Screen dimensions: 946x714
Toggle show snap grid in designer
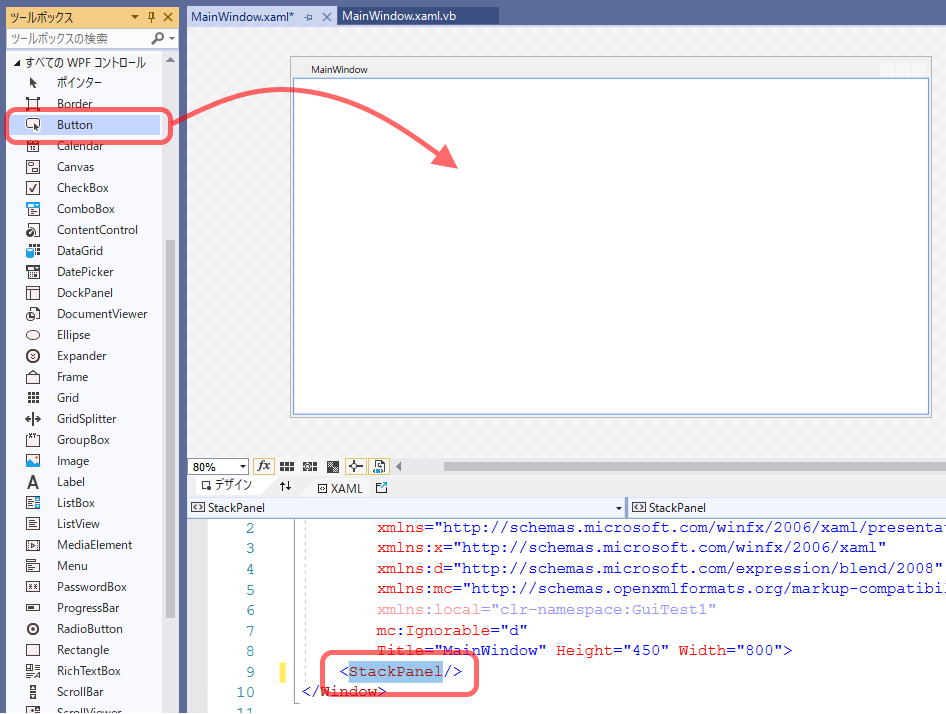[x=287, y=467]
